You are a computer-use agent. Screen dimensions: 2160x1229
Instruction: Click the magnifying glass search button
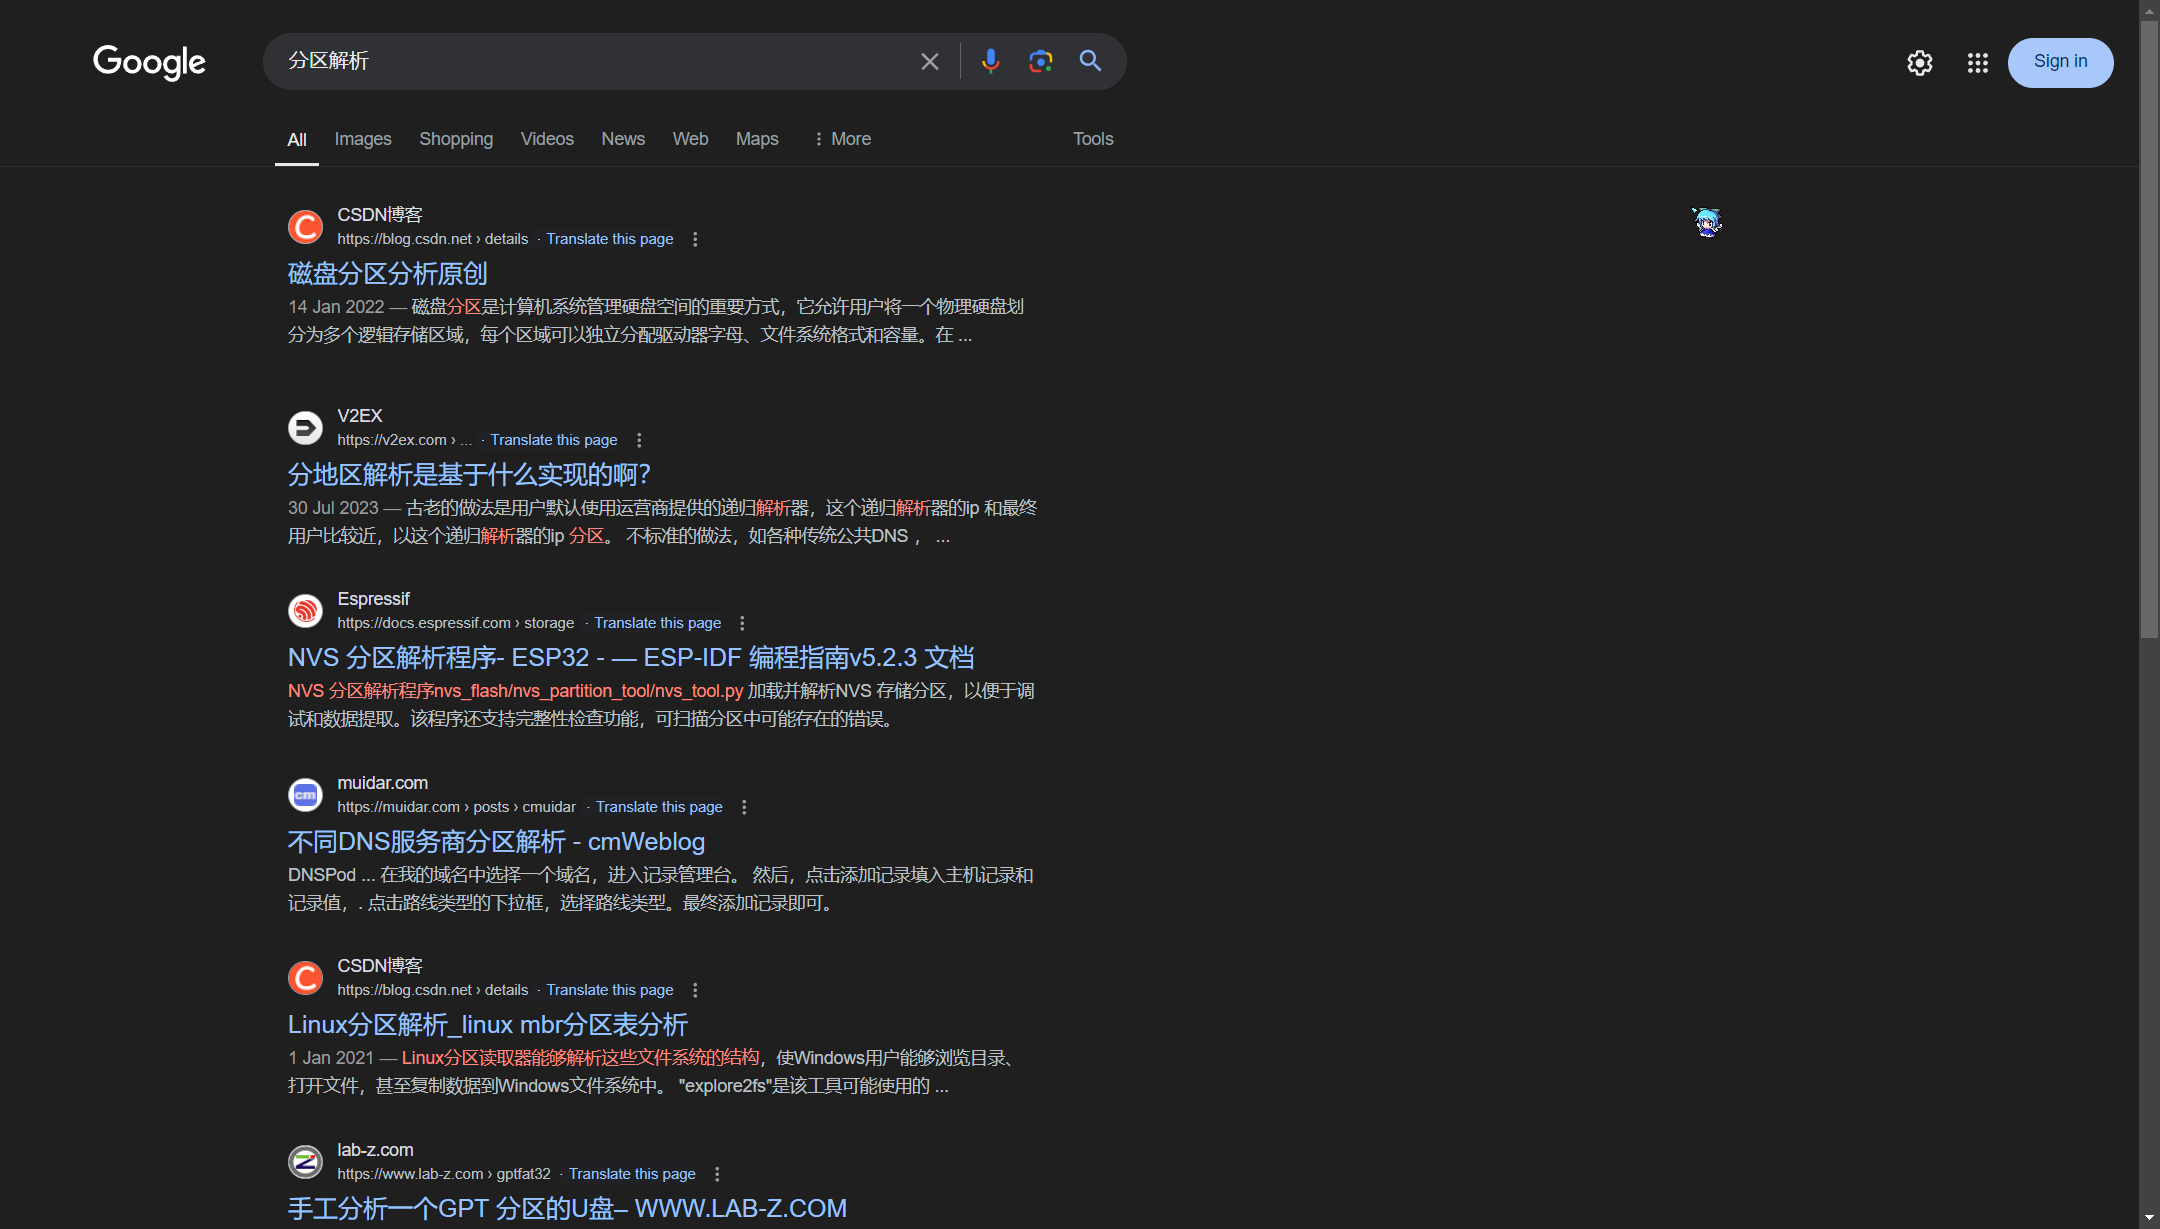[x=1090, y=61]
